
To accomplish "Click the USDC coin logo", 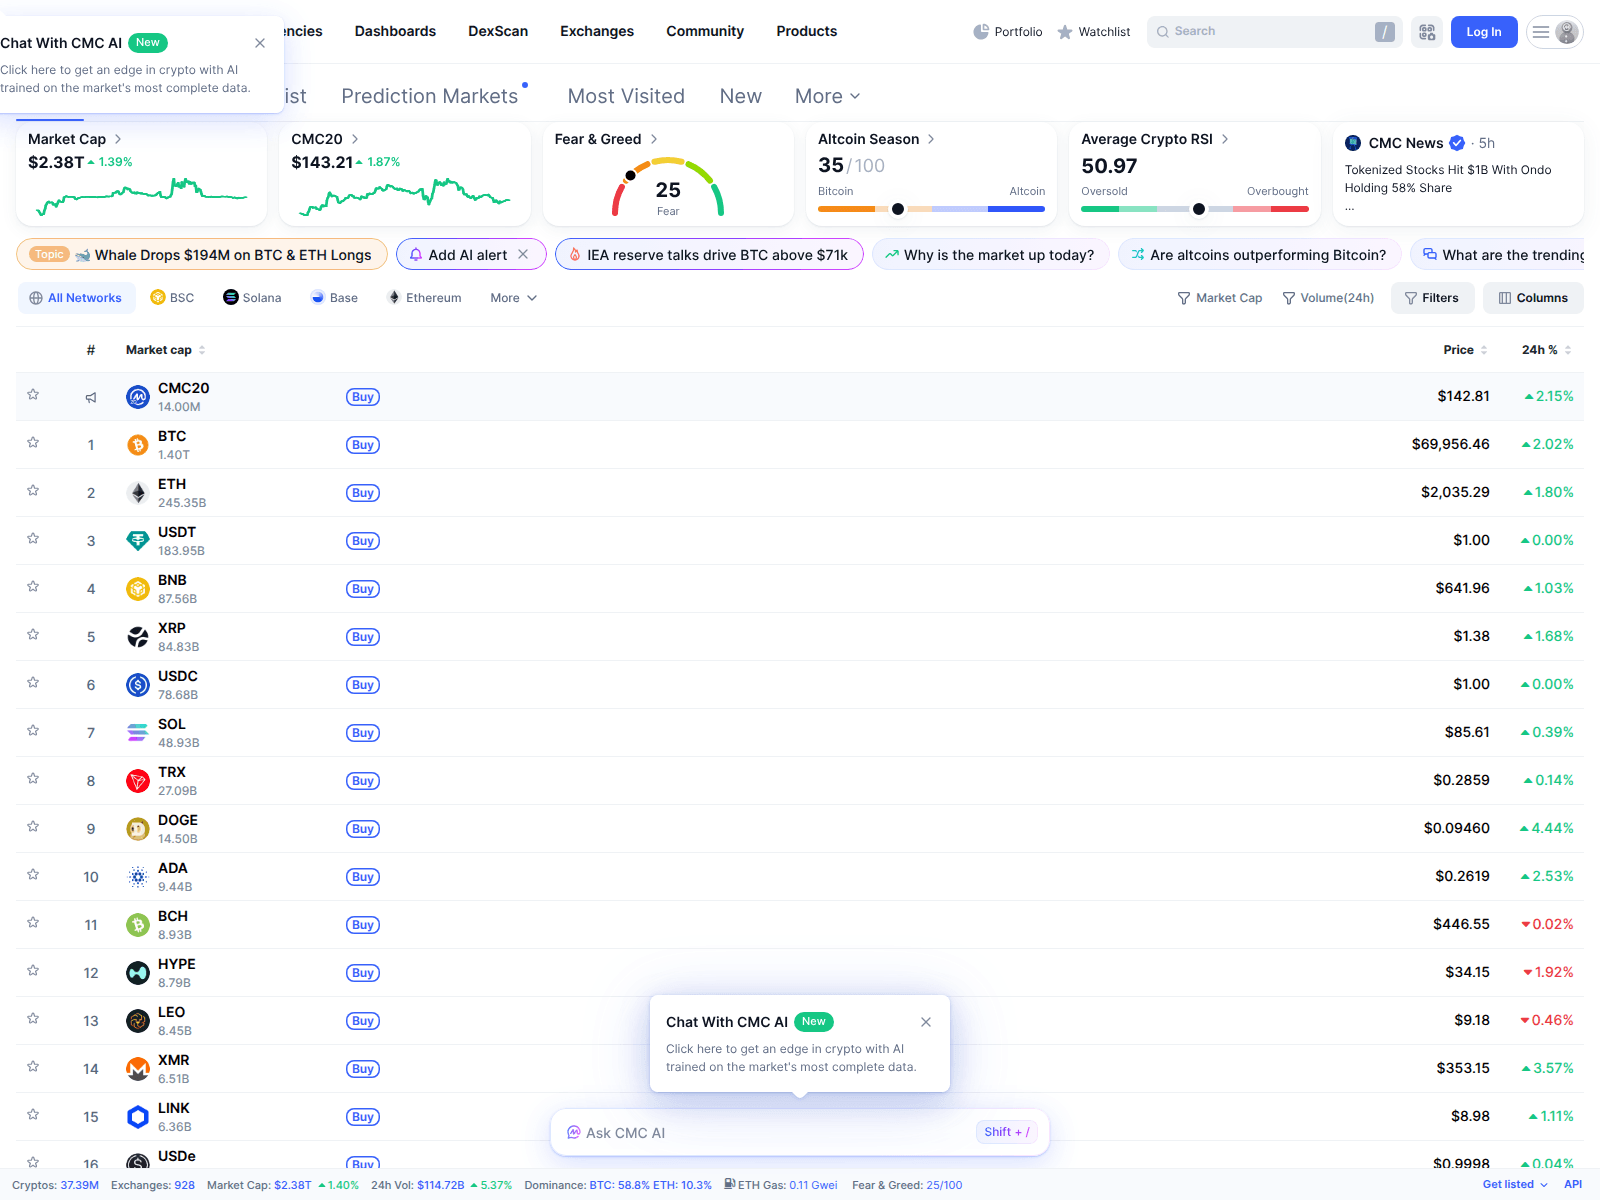I will click(138, 685).
